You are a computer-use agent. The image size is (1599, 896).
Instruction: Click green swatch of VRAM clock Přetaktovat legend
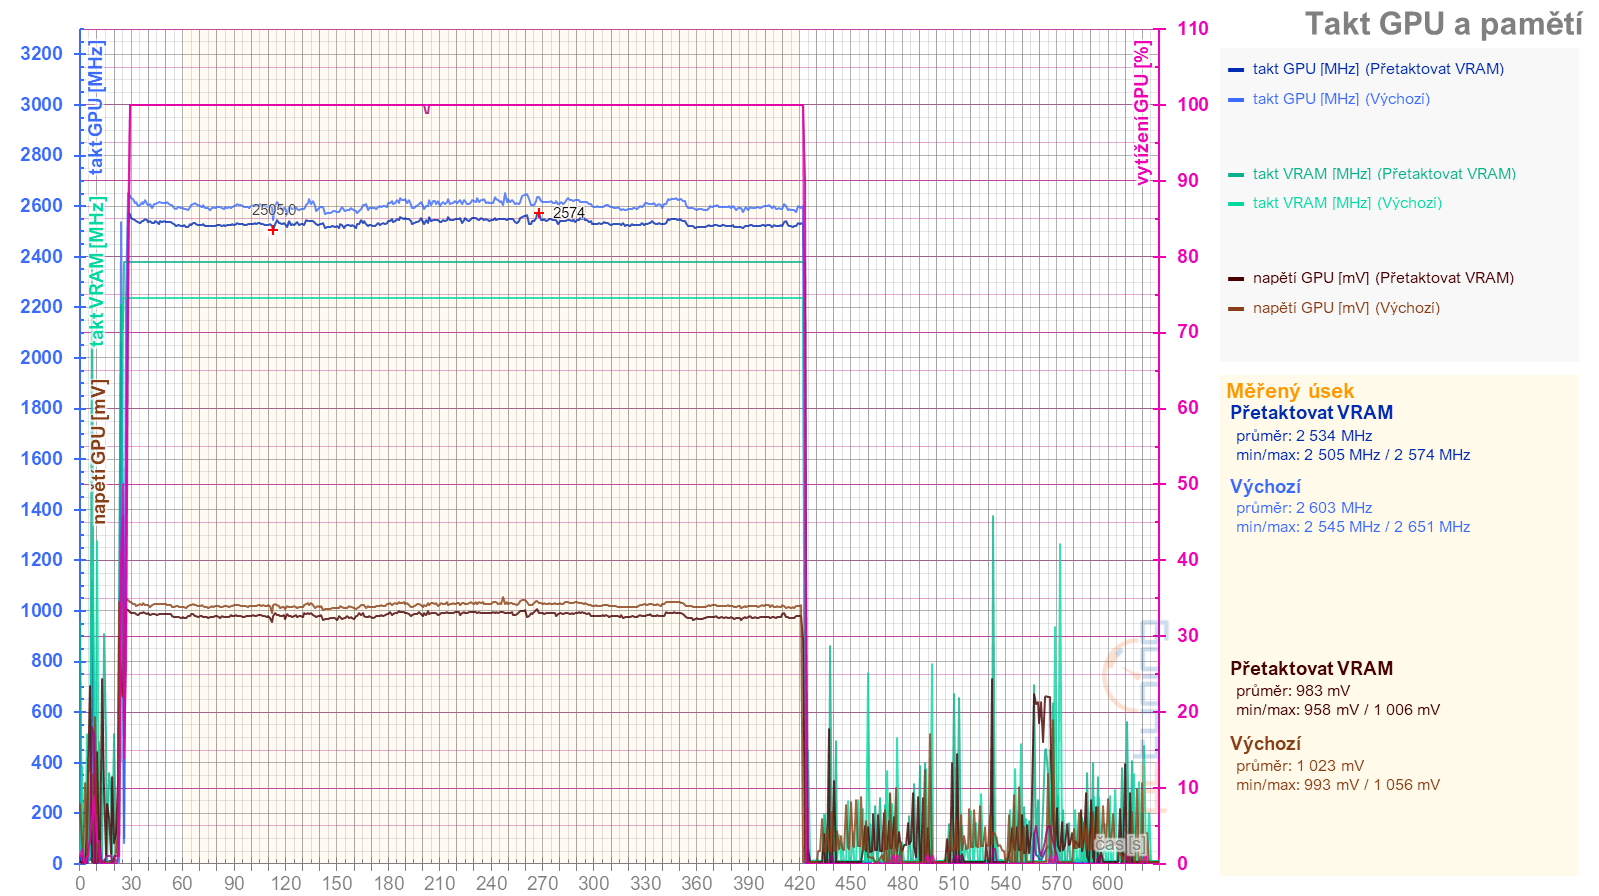point(1236,175)
